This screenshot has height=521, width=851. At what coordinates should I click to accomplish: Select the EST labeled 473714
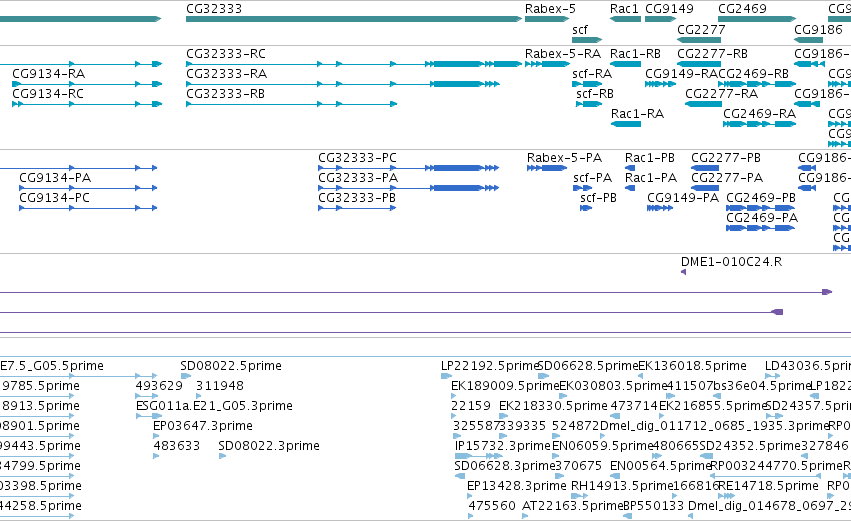point(634,406)
